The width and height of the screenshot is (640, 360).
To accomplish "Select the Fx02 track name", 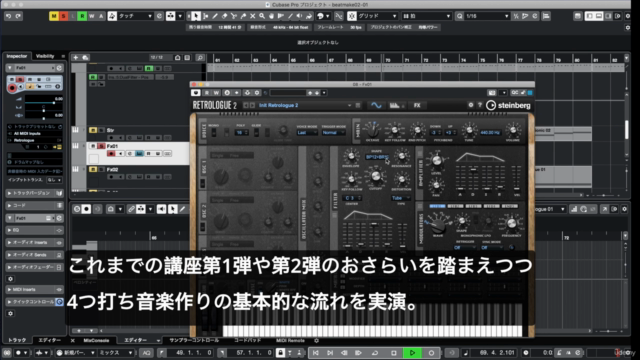I will 112,169.
